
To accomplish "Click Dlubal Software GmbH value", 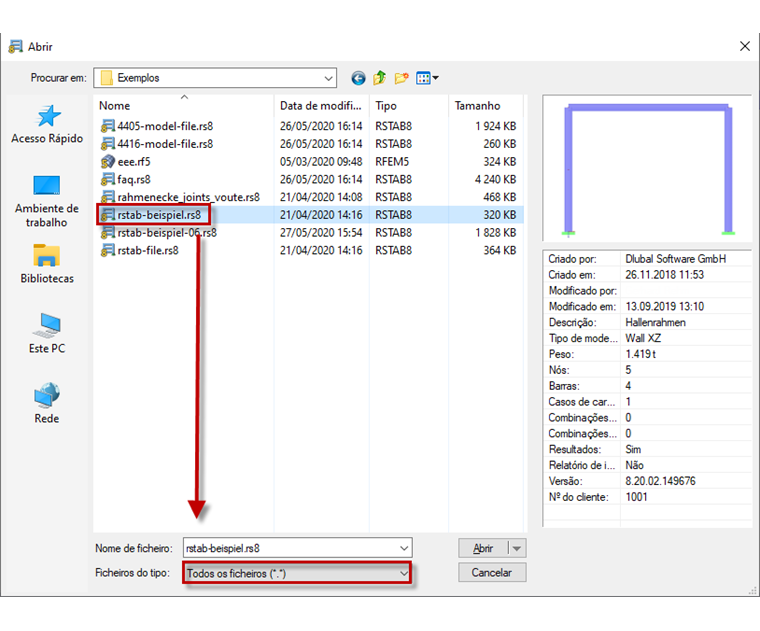I will [676, 259].
